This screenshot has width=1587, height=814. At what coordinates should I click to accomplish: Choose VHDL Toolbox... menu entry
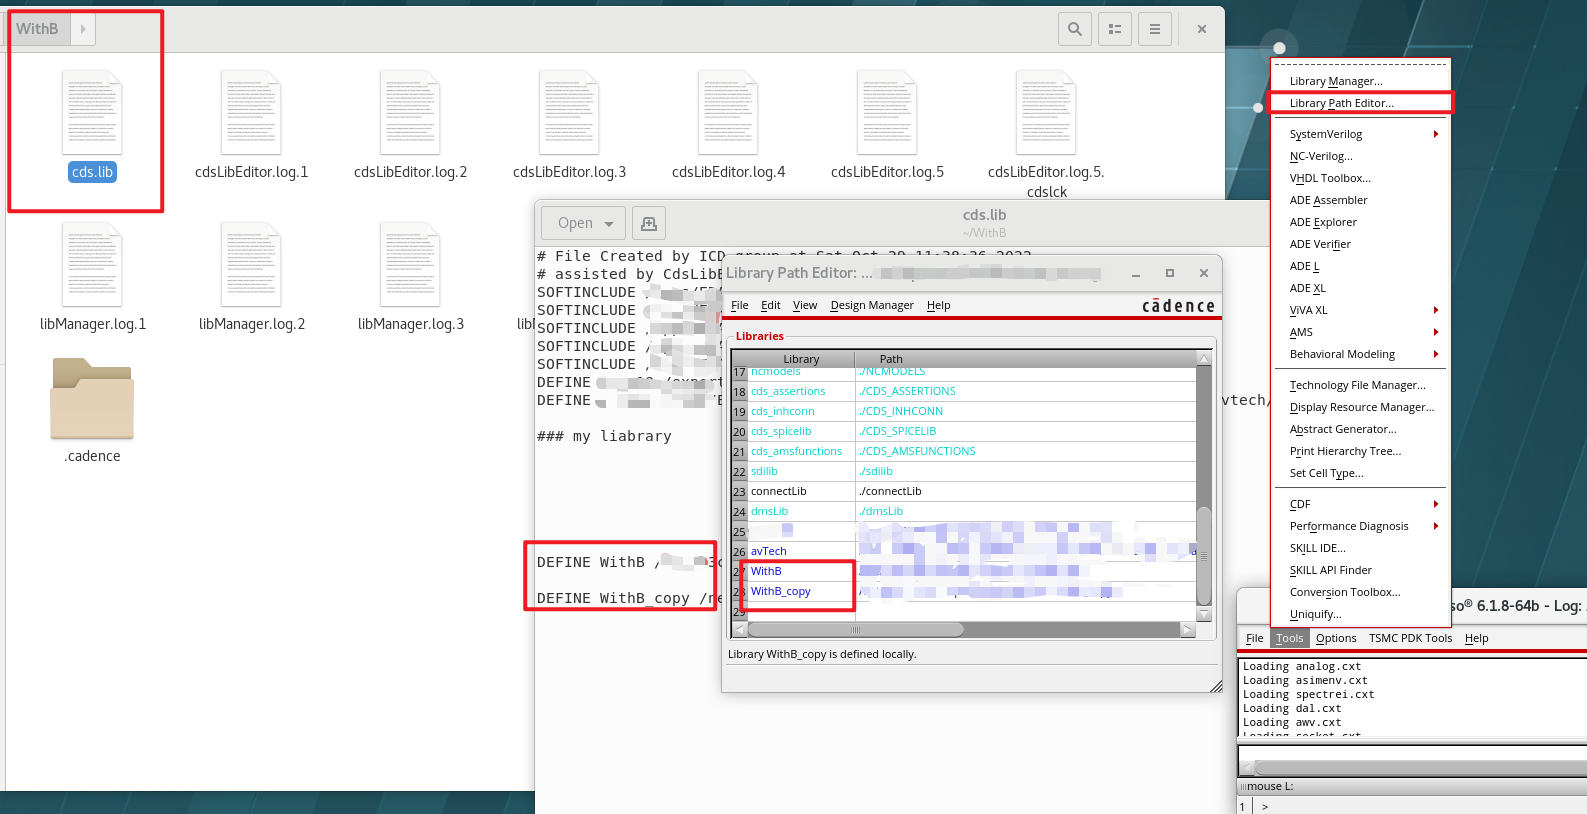pos(1360,178)
